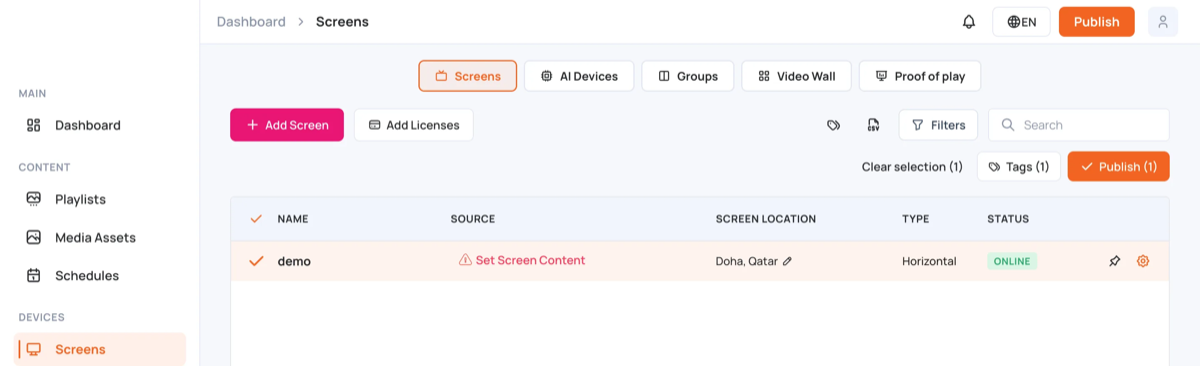Go to Dashboard in the breadcrumb

pos(251,22)
